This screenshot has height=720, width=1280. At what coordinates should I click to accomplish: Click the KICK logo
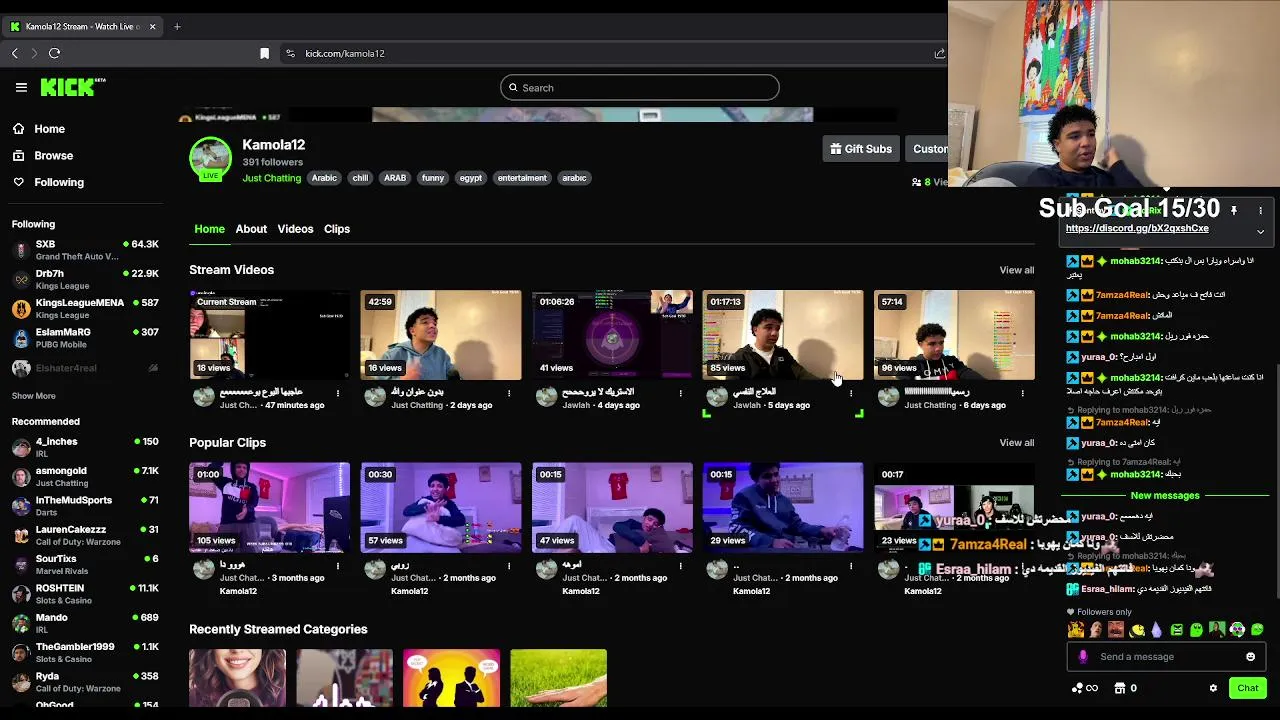pos(72,87)
